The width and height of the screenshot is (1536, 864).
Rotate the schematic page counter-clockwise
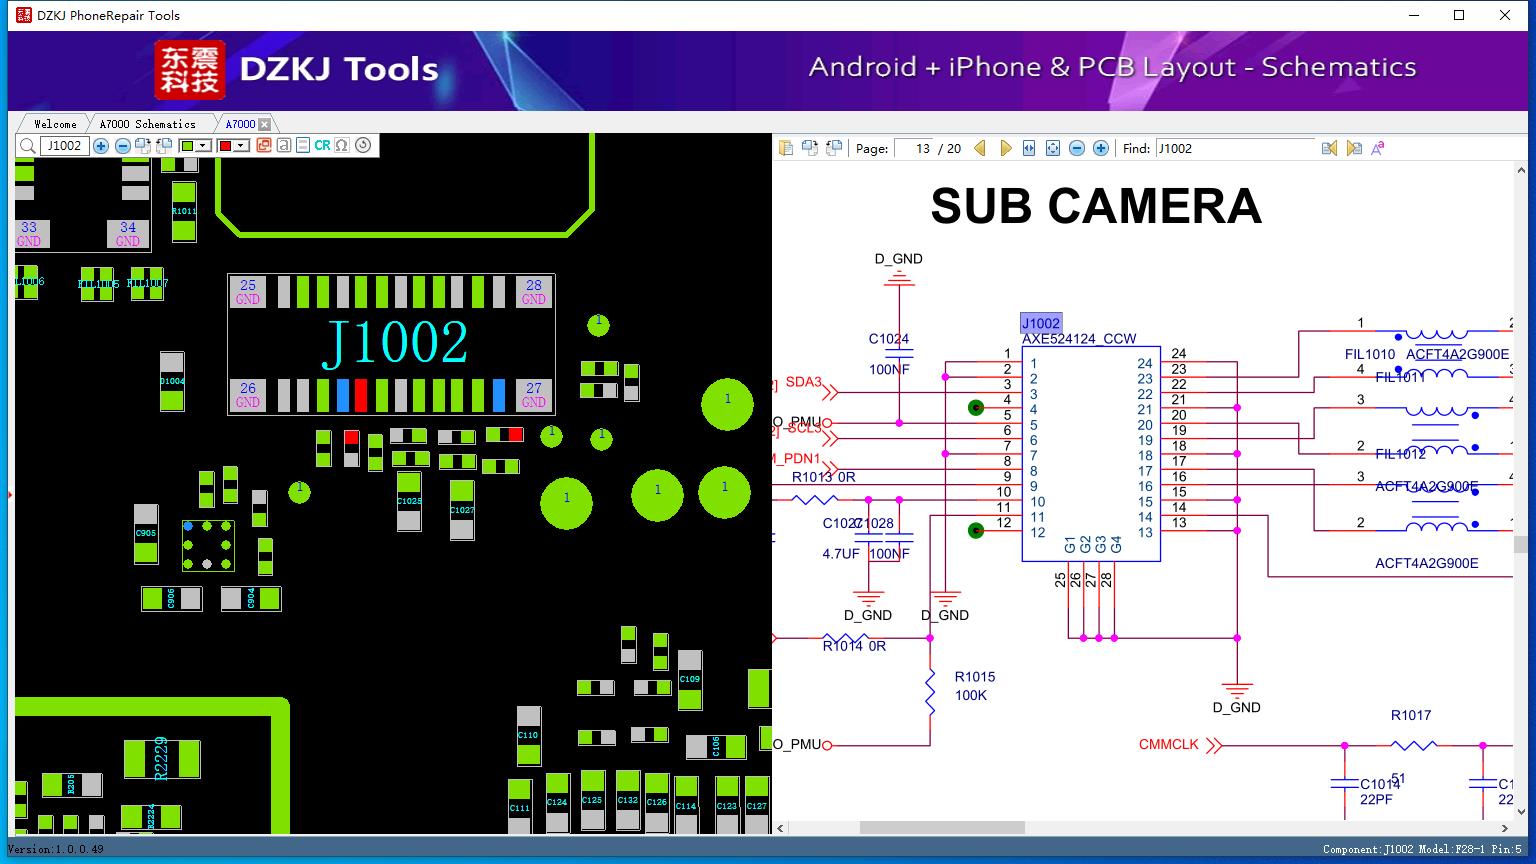(833, 148)
